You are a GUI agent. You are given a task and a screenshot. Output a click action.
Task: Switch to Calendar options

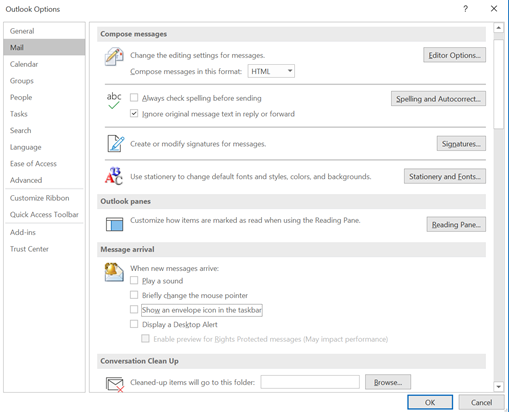[x=44, y=64]
